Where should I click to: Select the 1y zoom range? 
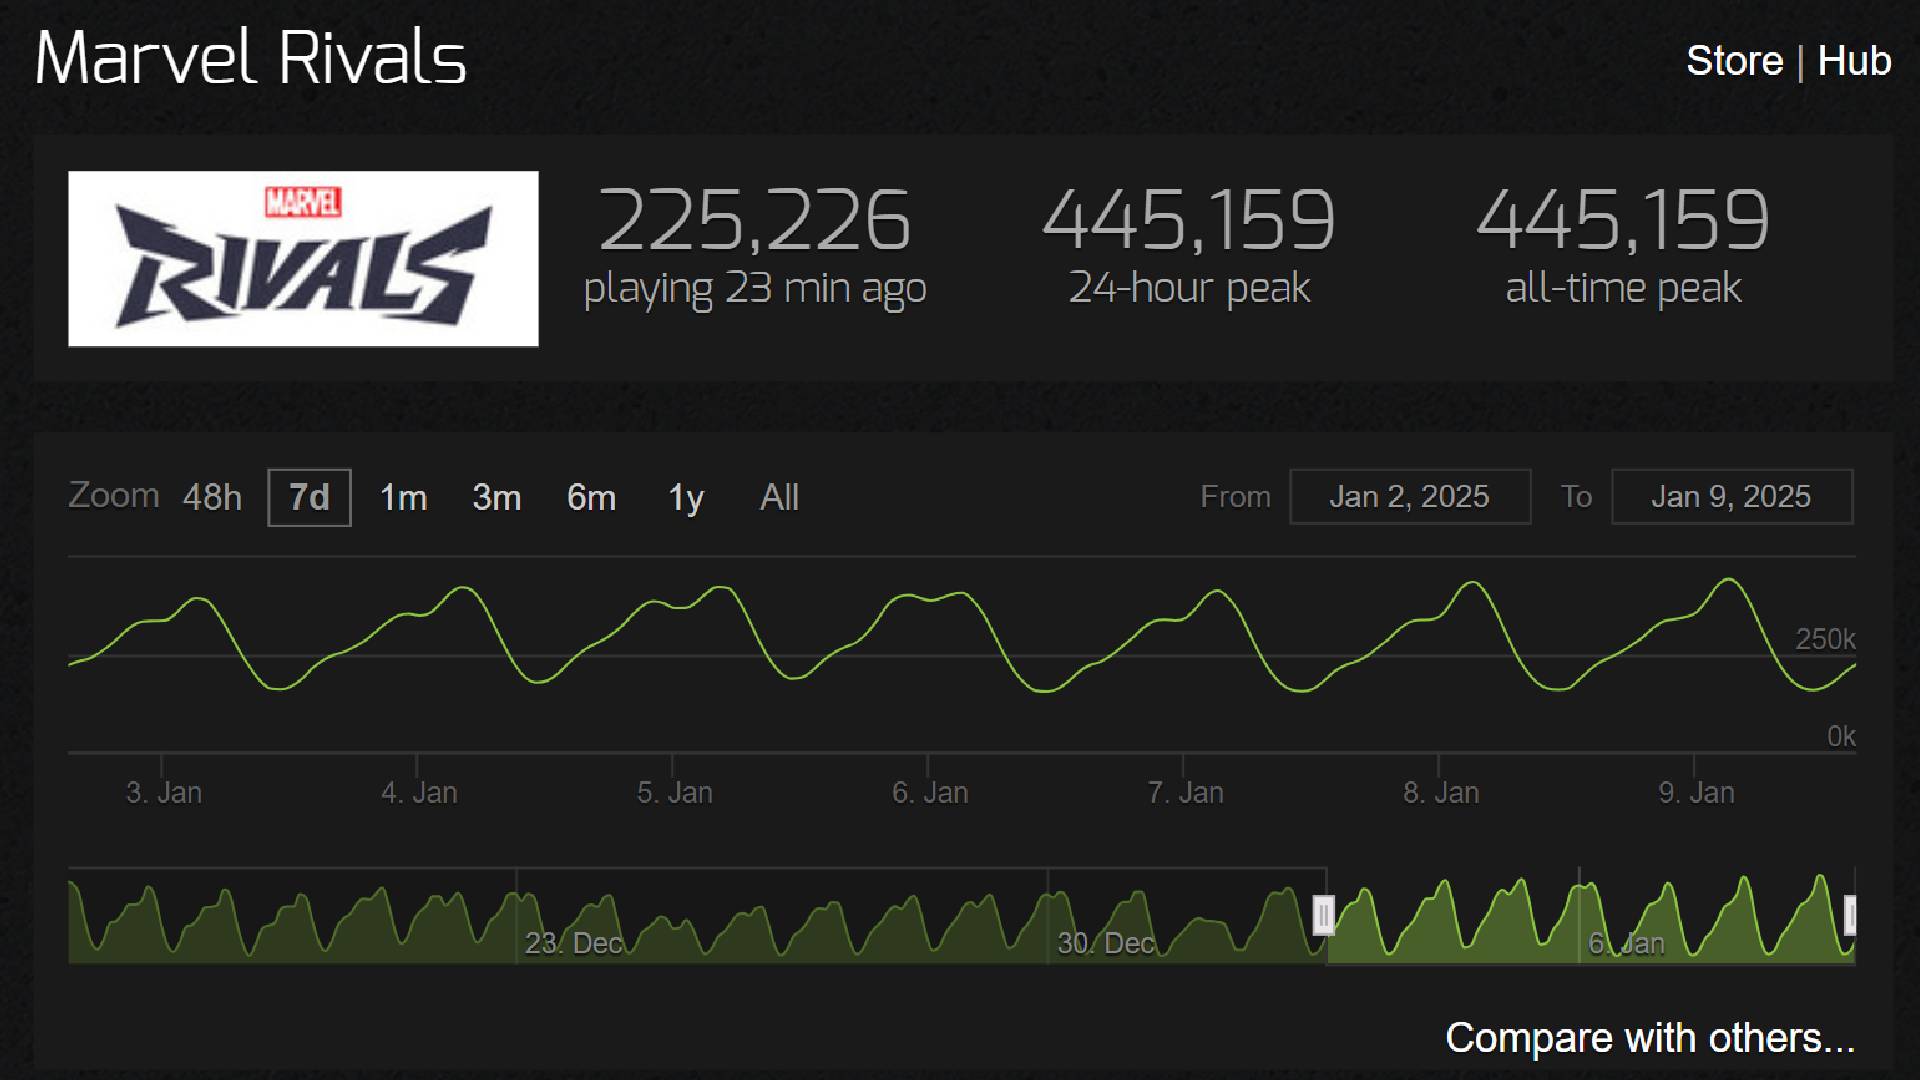coord(686,497)
